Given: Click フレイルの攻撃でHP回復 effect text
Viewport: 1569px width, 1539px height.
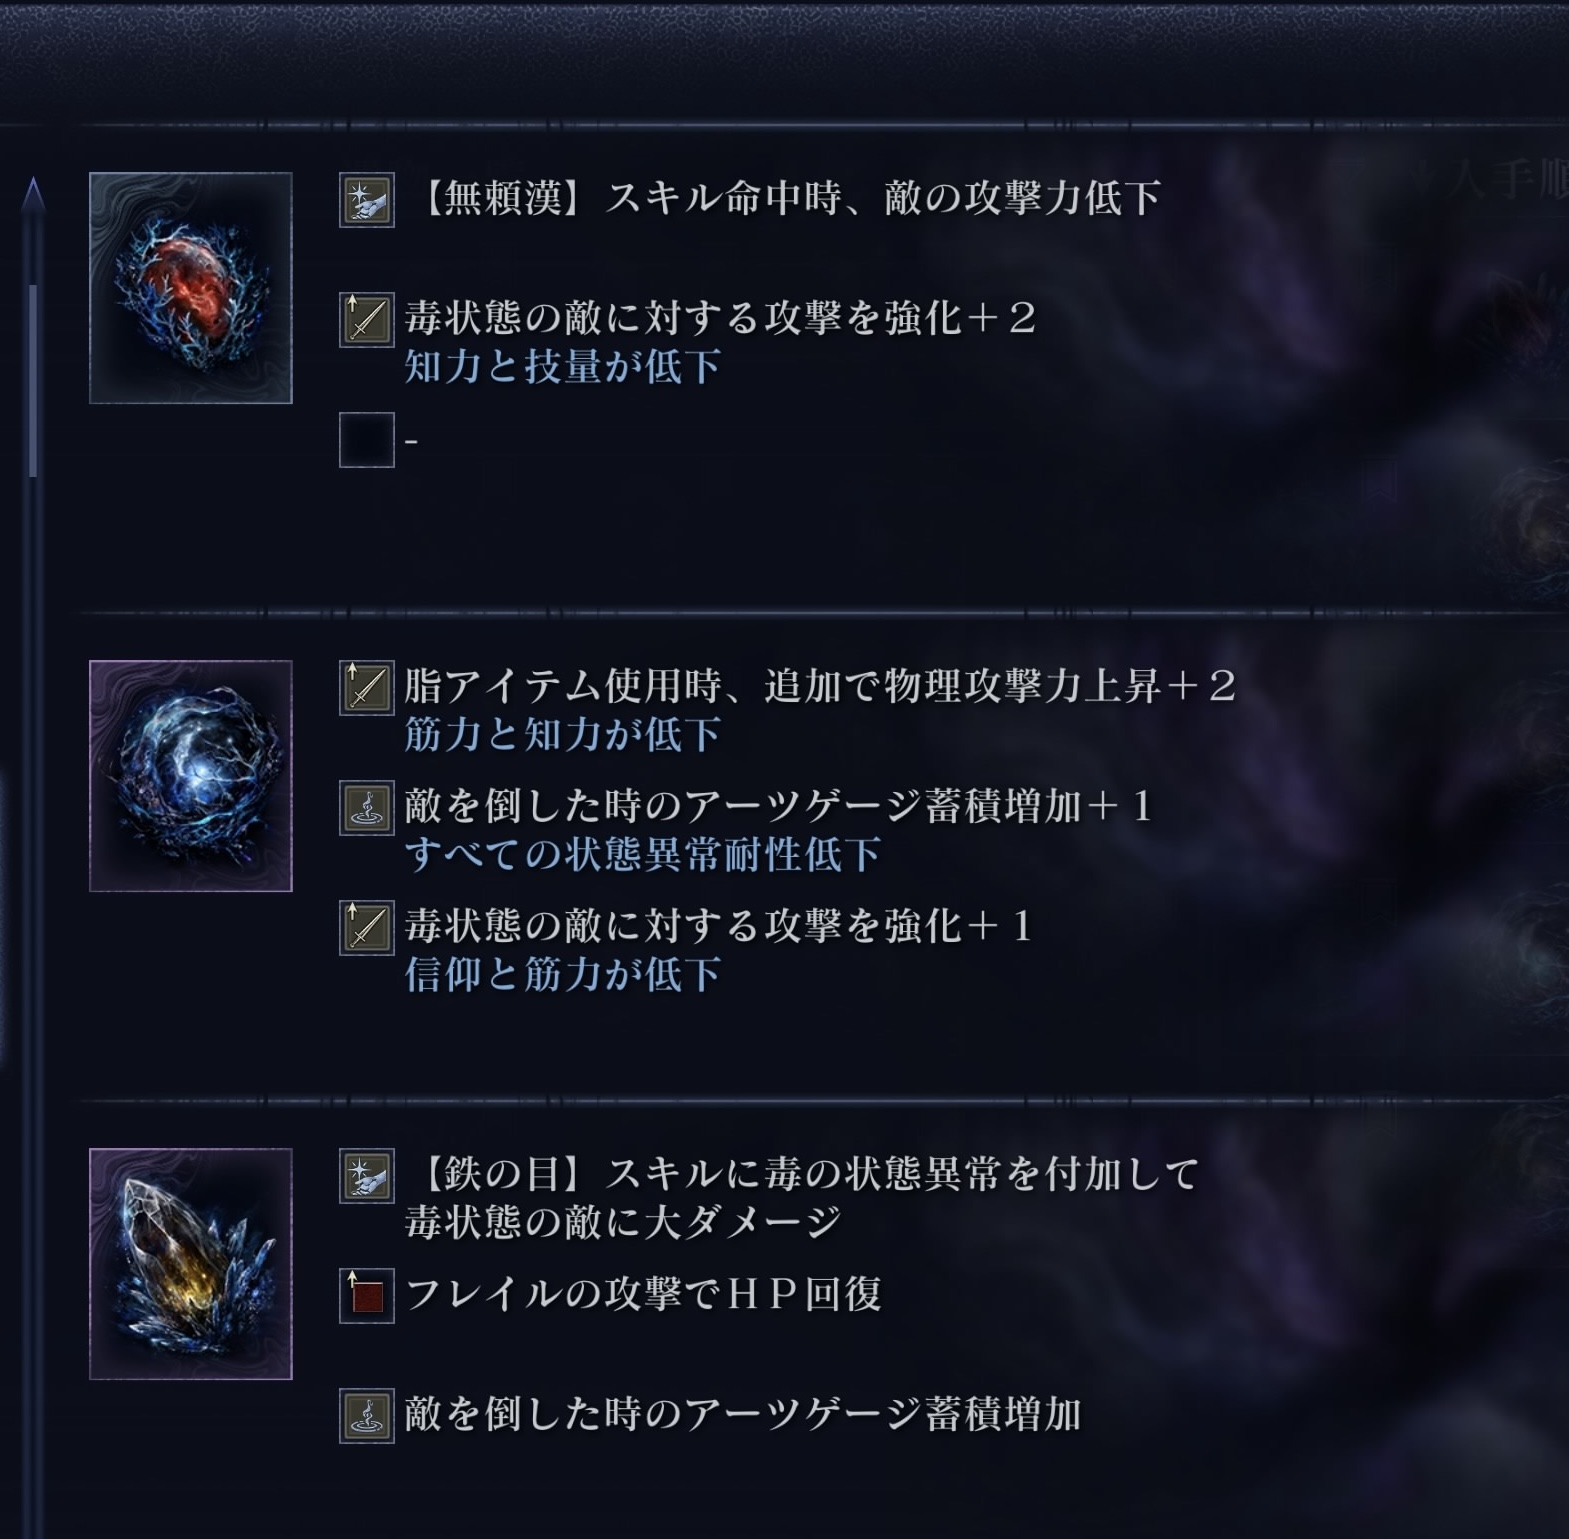Looking at the screenshot, I should tap(643, 1295).
